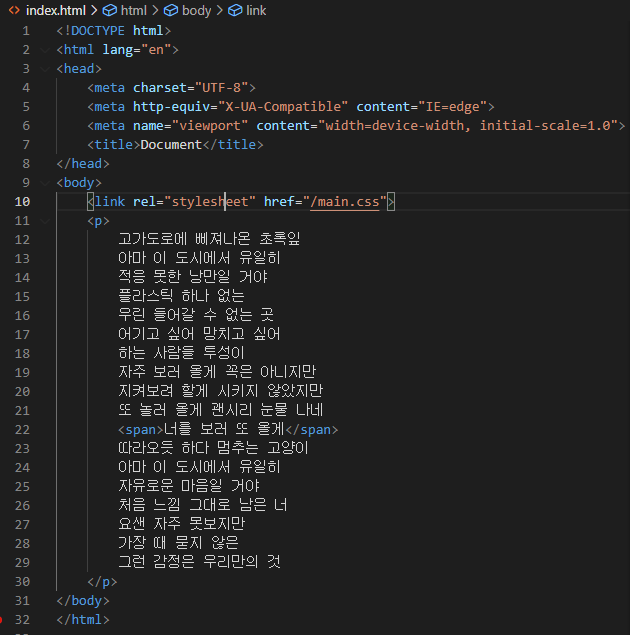The height and width of the screenshot is (635, 630).
Task: Click text 적응 못한 낭만일 거야
Action: (x=193, y=277)
